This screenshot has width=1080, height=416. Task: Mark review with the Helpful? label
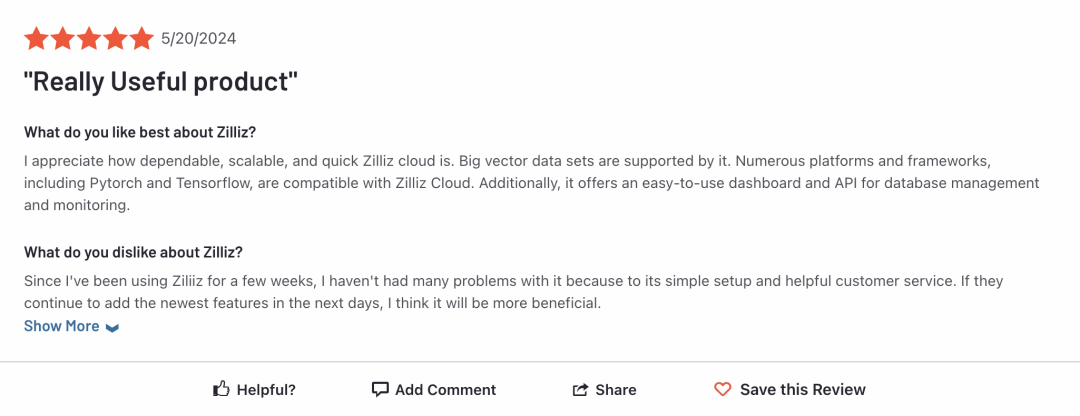point(266,389)
